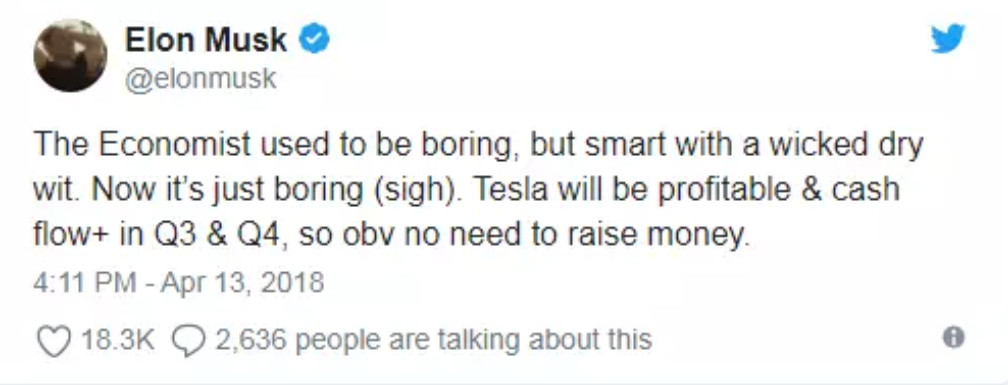The width and height of the screenshot is (1008, 385).
Task: Click the info circle icon
Action: (x=953, y=337)
